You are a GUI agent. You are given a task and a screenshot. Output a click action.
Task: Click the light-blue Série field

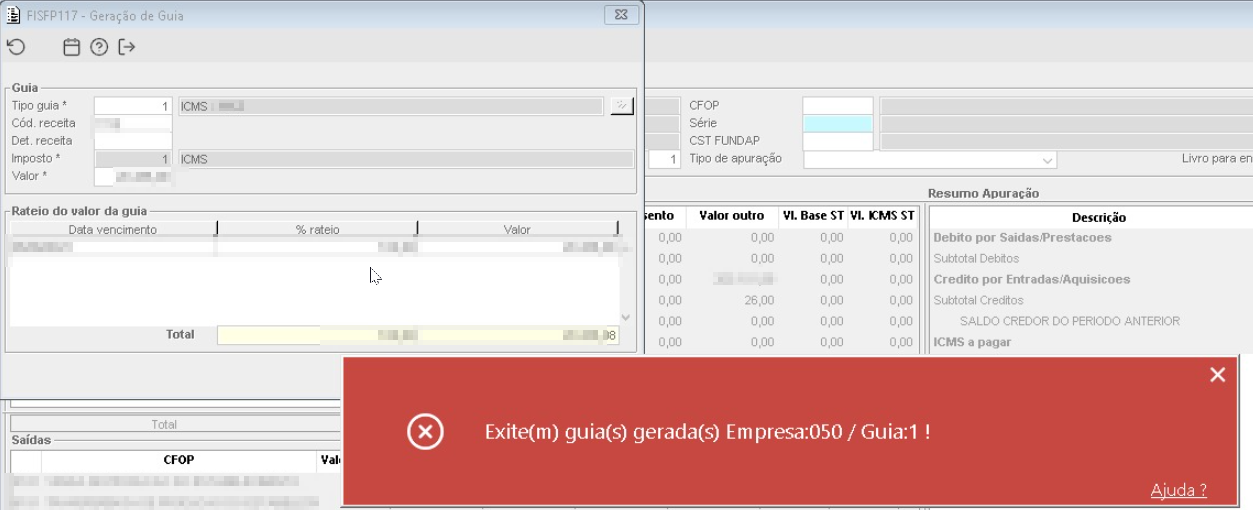(838, 124)
